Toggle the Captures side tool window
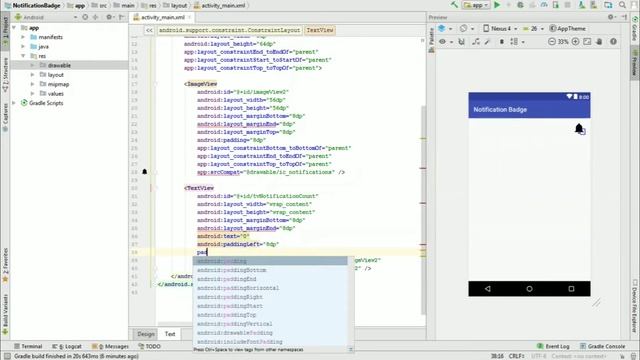Image resolution: width=640 pixels, height=360 pixels. pyautogui.click(x=5, y=117)
